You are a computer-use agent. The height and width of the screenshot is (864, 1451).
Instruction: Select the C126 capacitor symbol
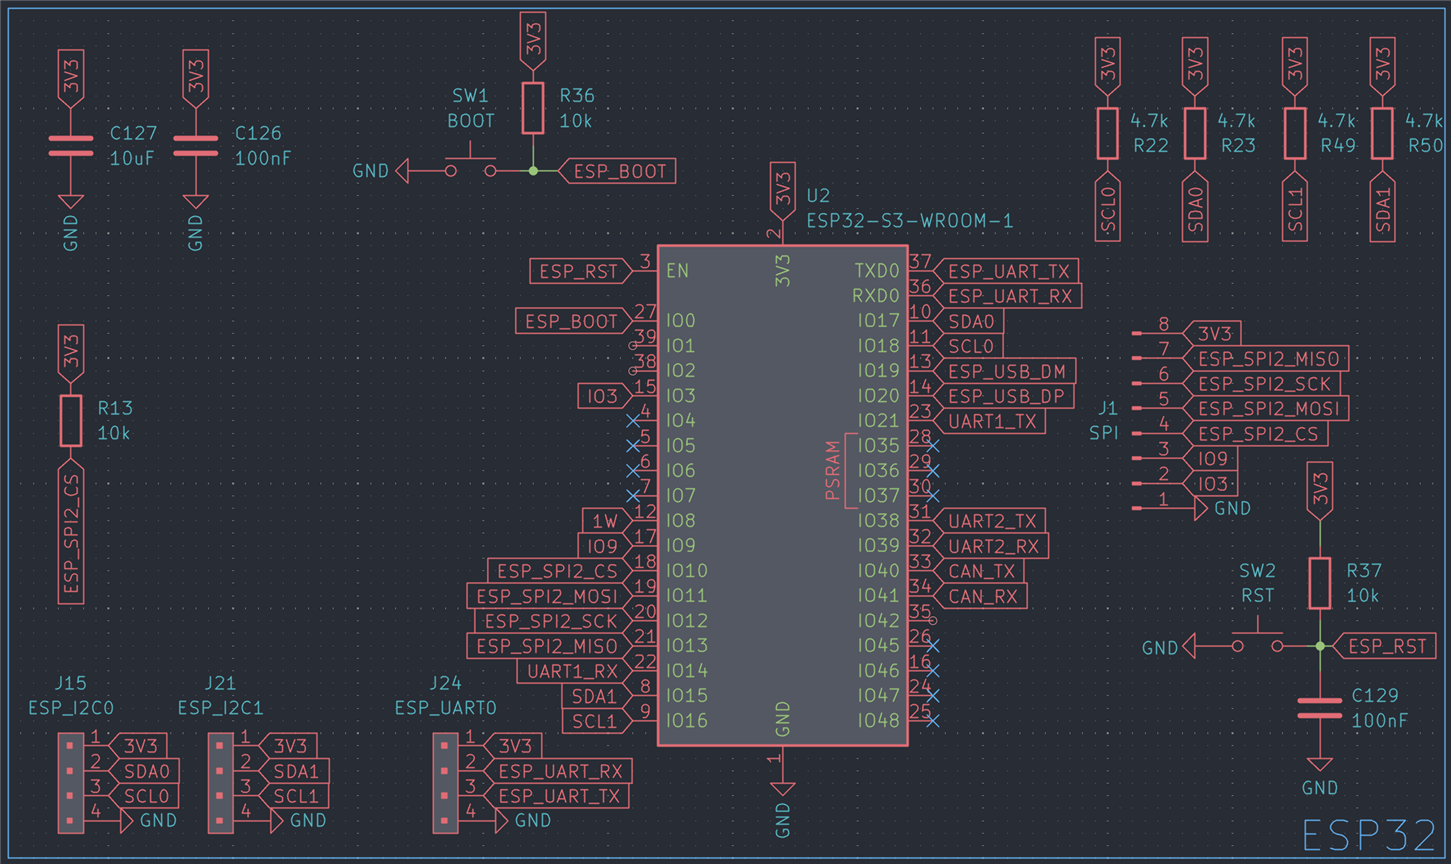click(196, 146)
